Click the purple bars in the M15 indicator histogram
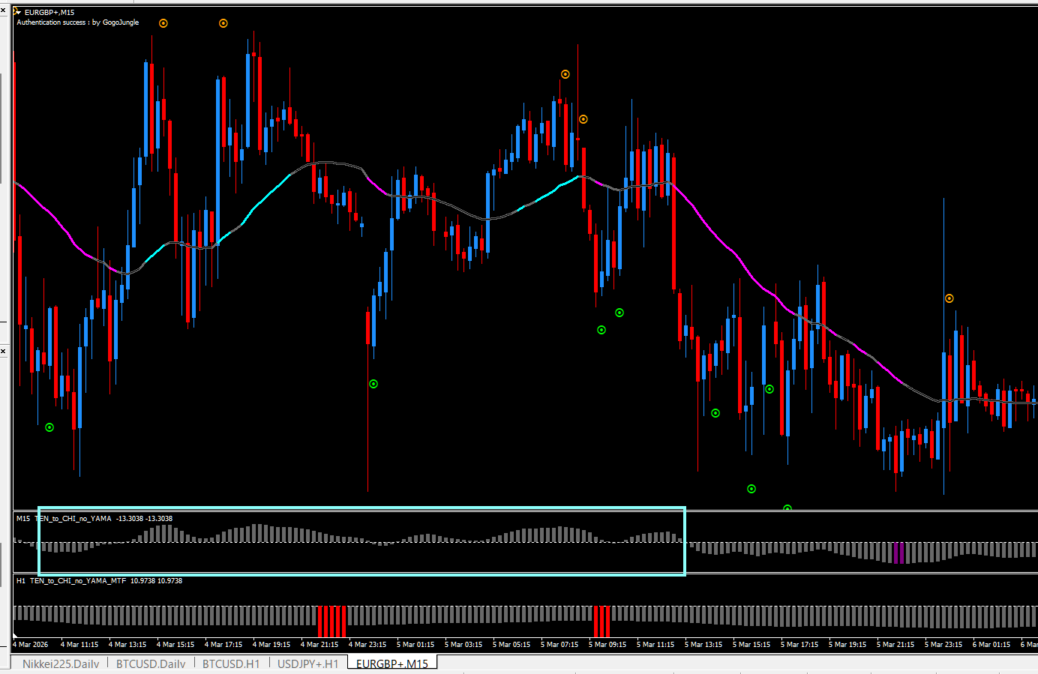1038x674 pixels. coord(898,552)
